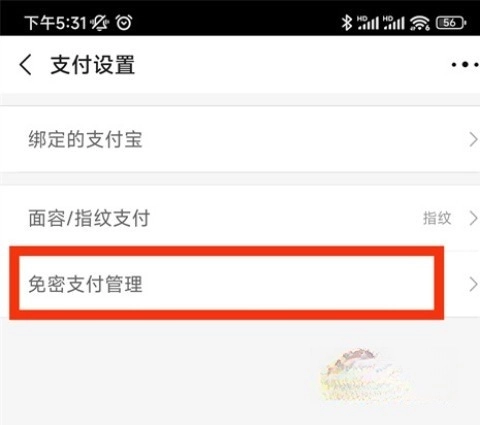
Task: Open 免密支付管理 settings entry
Action: coord(240,284)
